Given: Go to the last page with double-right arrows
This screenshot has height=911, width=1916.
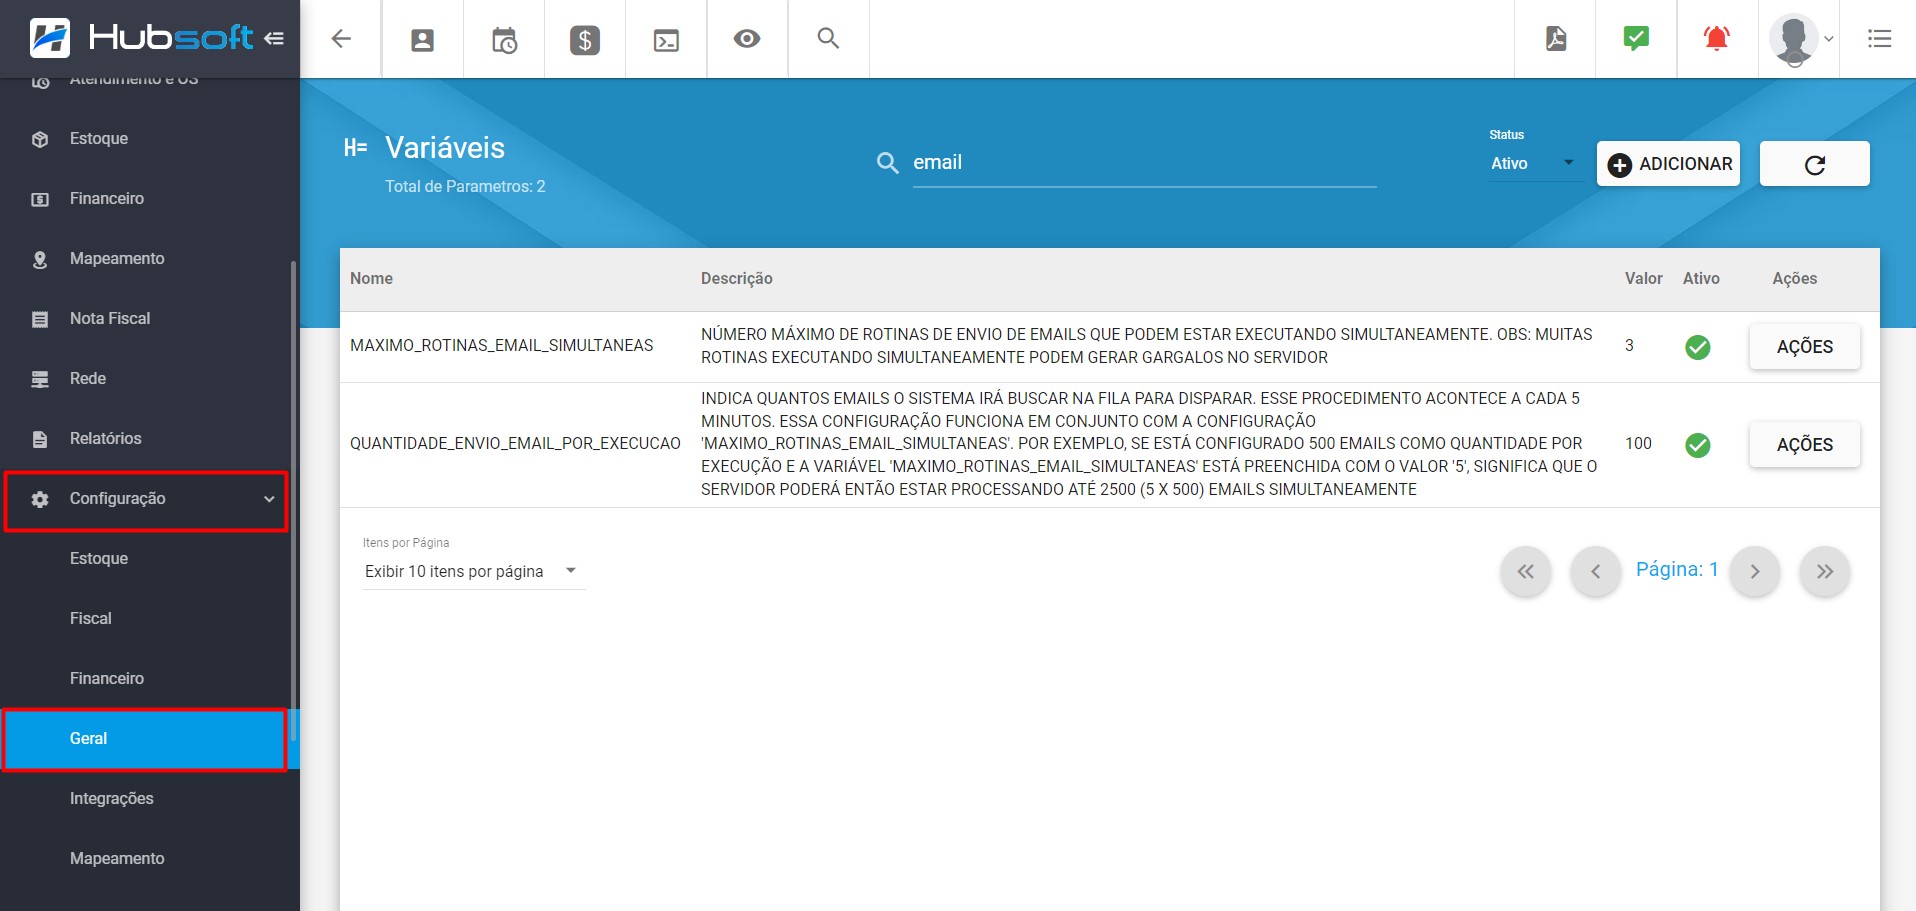Looking at the screenshot, I should [1825, 572].
